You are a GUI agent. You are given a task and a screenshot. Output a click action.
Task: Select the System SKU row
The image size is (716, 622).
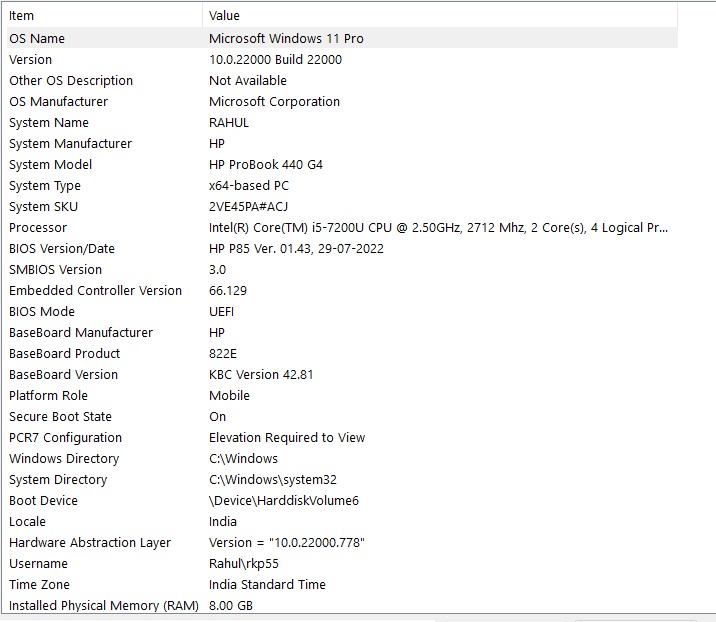click(x=342, y=206)
